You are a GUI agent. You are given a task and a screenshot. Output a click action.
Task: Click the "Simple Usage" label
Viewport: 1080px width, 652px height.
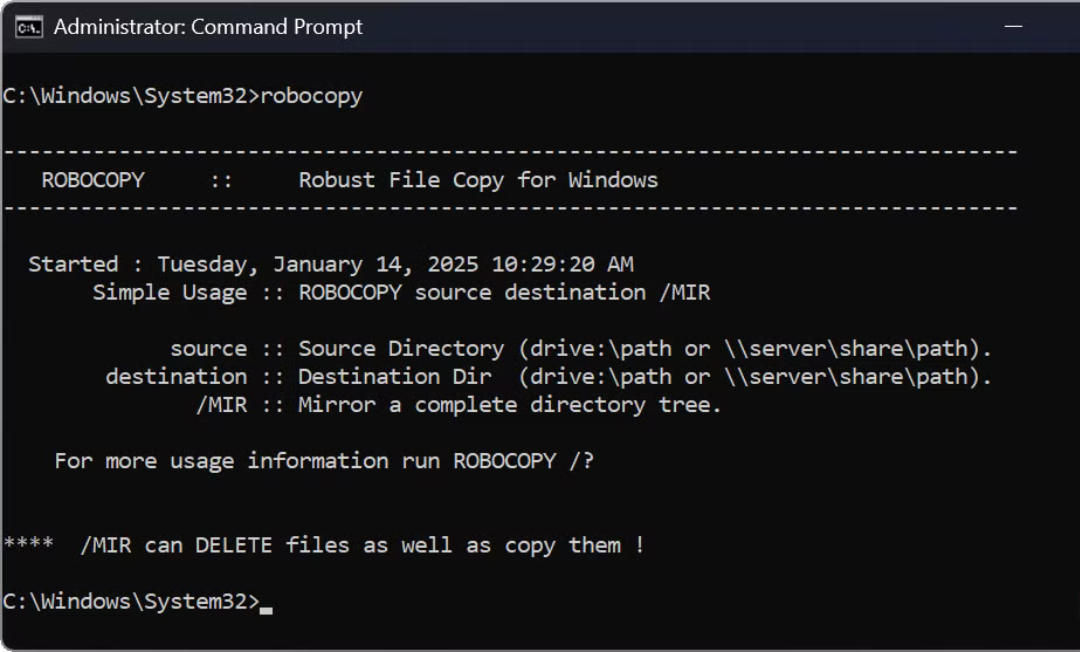tap(170, 292)
